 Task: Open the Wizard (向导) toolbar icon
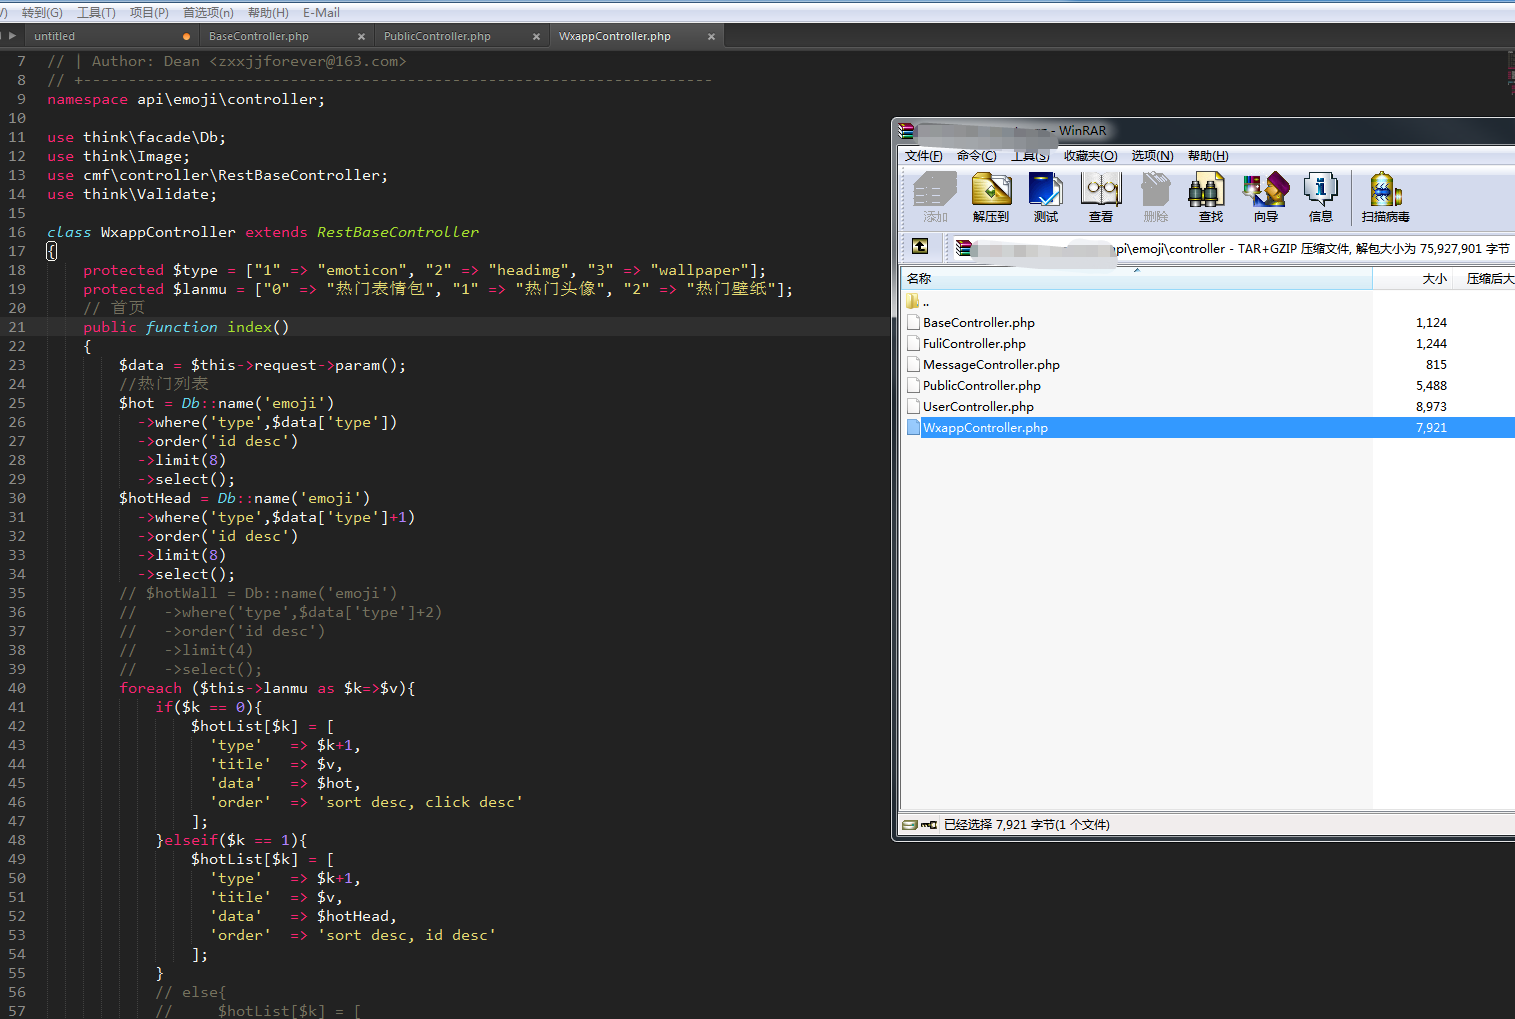coord(1266,197)
